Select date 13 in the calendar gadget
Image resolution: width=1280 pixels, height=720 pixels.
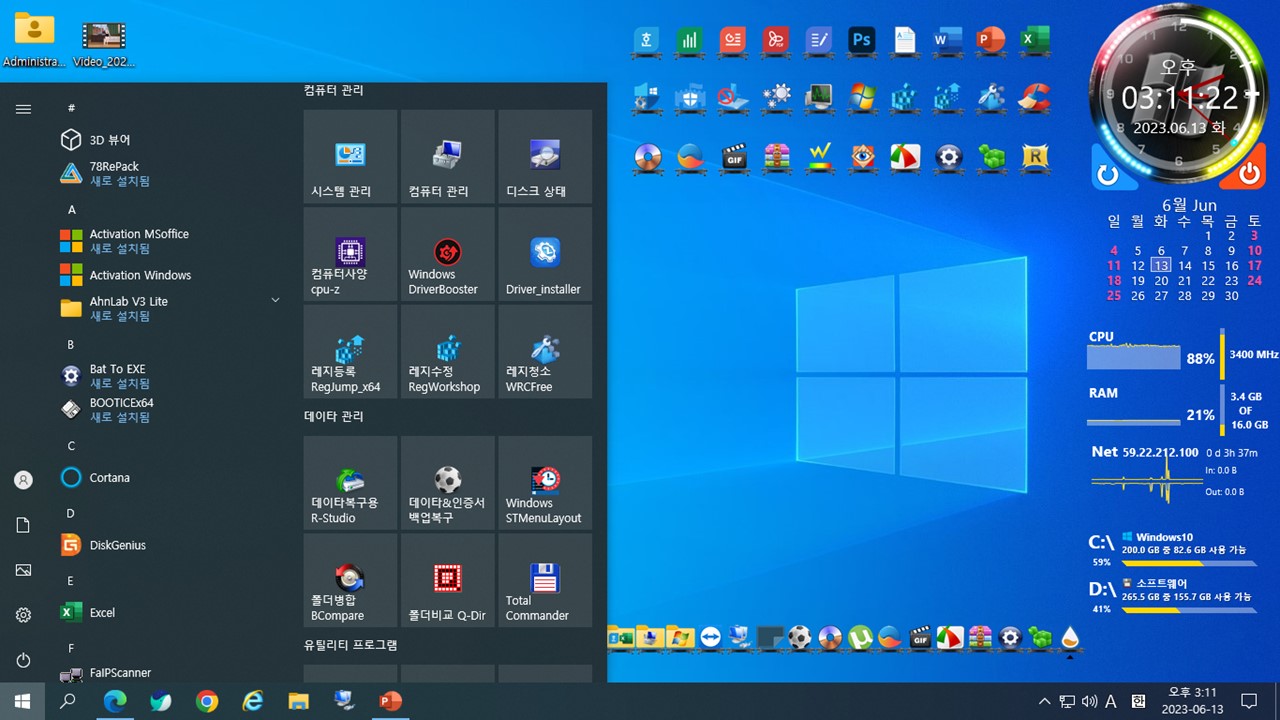pos(1161,266)
